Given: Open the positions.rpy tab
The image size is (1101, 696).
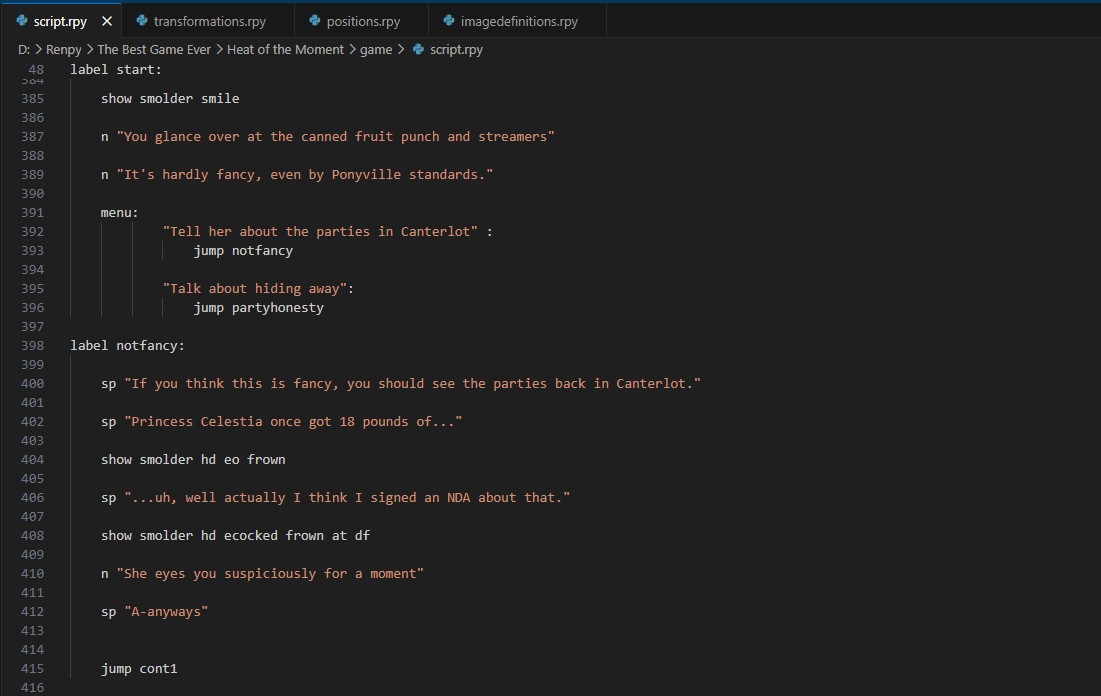Looking at the screenshot, I should (x=363, y=21).
